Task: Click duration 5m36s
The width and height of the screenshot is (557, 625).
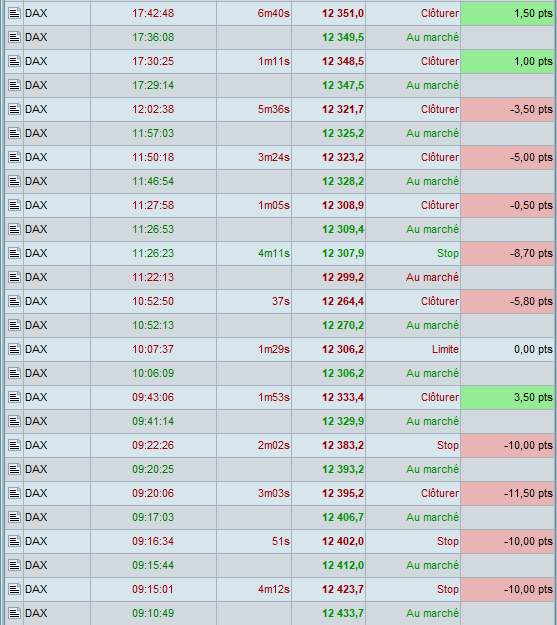Action: pyautogui.click(x=274, y=109)
